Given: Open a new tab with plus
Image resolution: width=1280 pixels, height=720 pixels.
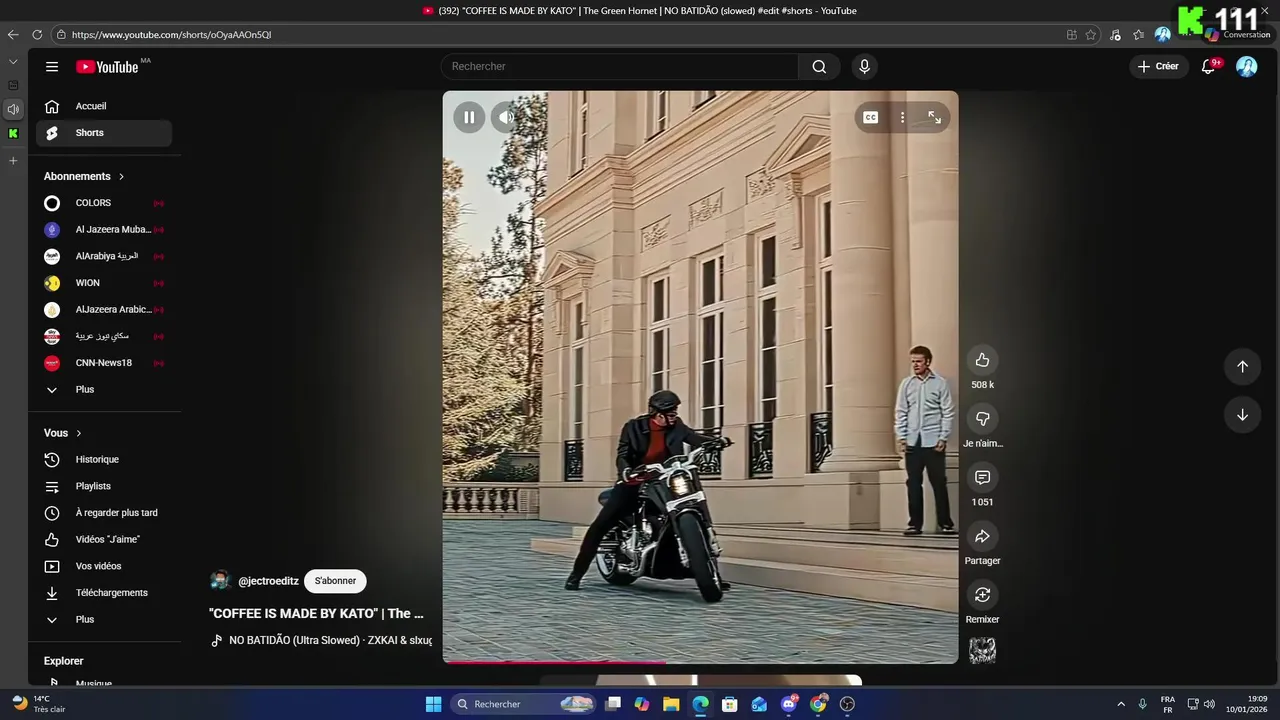Looking at the screenshot, I should pyautogui.click(x=13, y=160).
